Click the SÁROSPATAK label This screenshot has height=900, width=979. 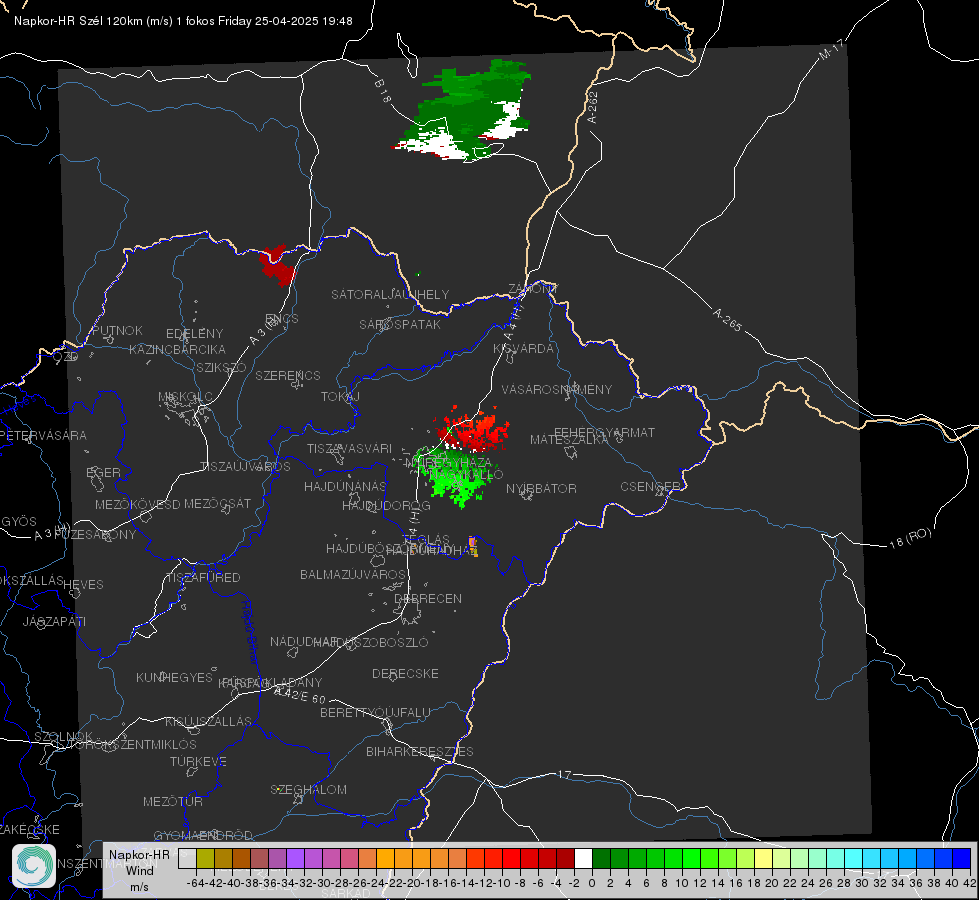point(400,324)
